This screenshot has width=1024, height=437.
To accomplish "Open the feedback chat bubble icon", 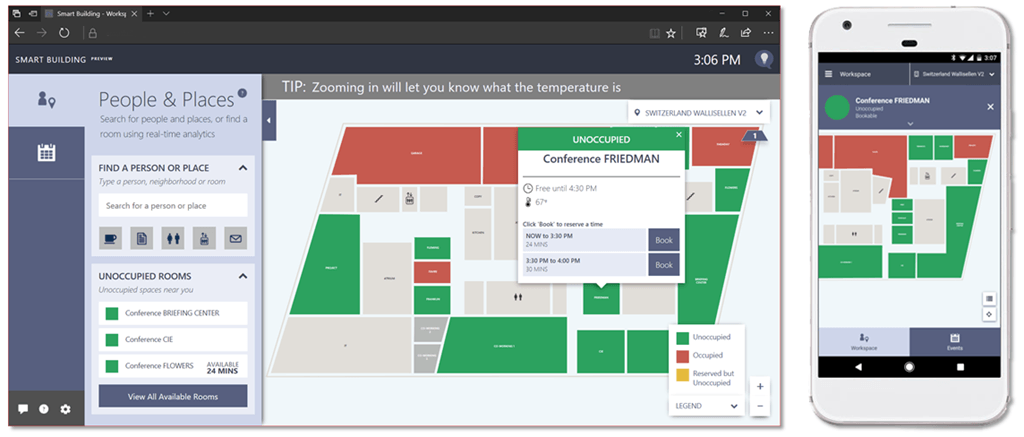I will coord(23,409).
